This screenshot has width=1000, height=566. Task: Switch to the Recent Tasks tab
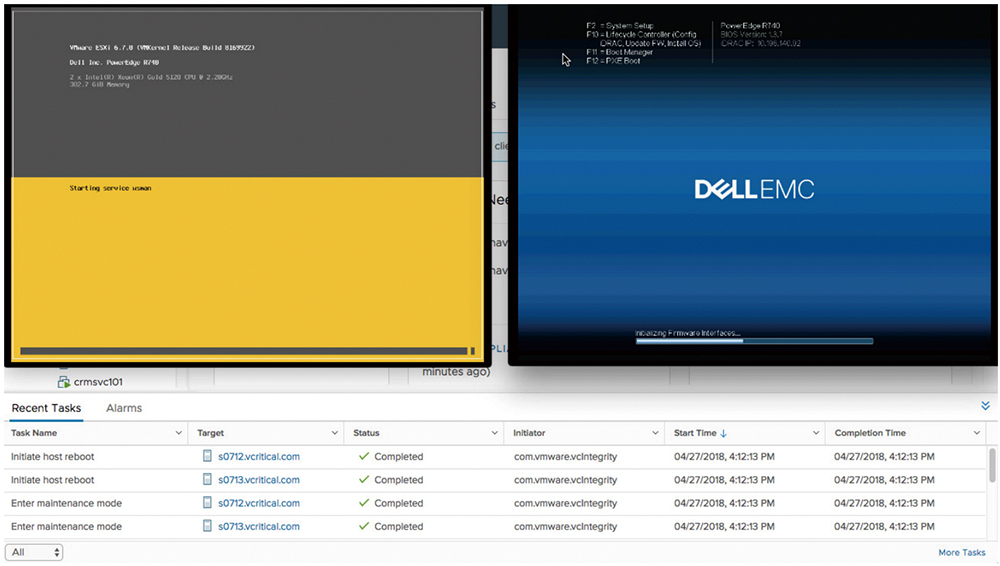46,408
